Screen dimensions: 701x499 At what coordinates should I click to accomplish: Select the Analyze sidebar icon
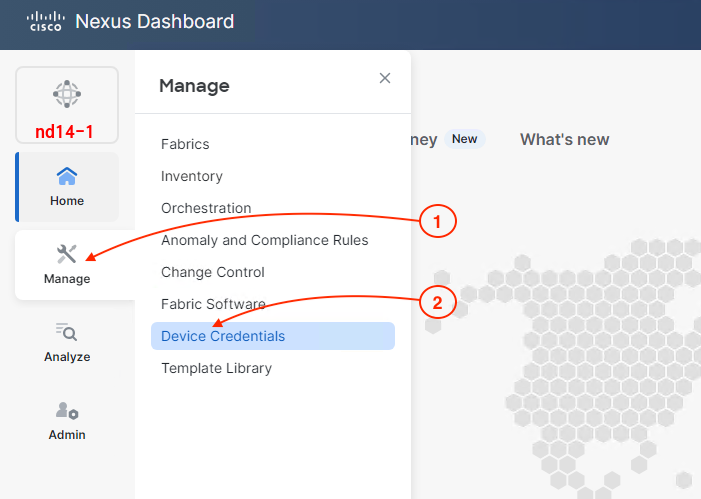click(67, 333)
